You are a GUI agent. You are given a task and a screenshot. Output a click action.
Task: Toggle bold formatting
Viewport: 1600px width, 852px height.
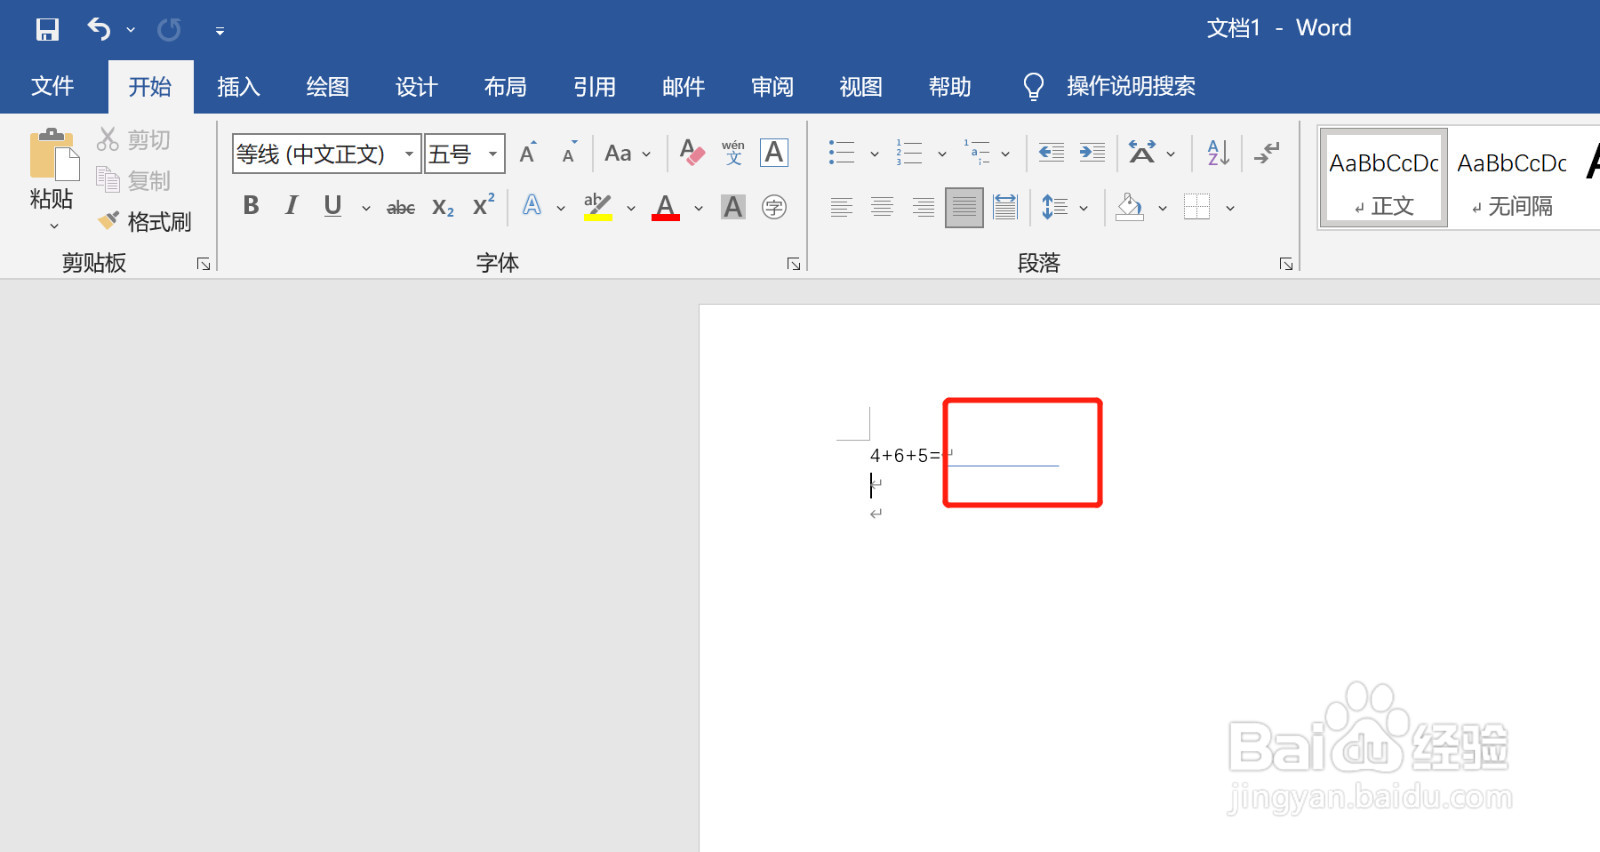[251, 206]
